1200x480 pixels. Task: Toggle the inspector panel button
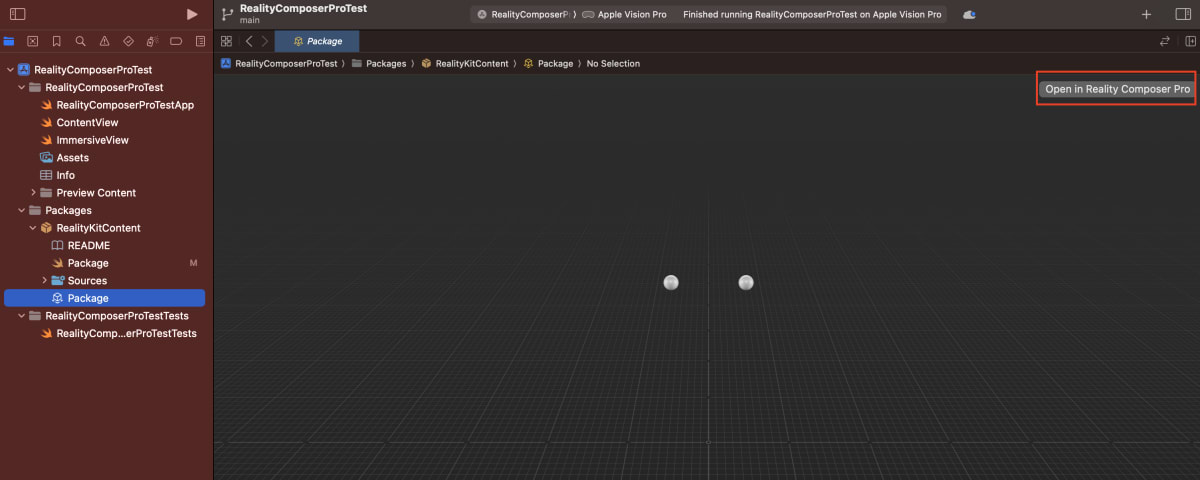point(1184,14)
